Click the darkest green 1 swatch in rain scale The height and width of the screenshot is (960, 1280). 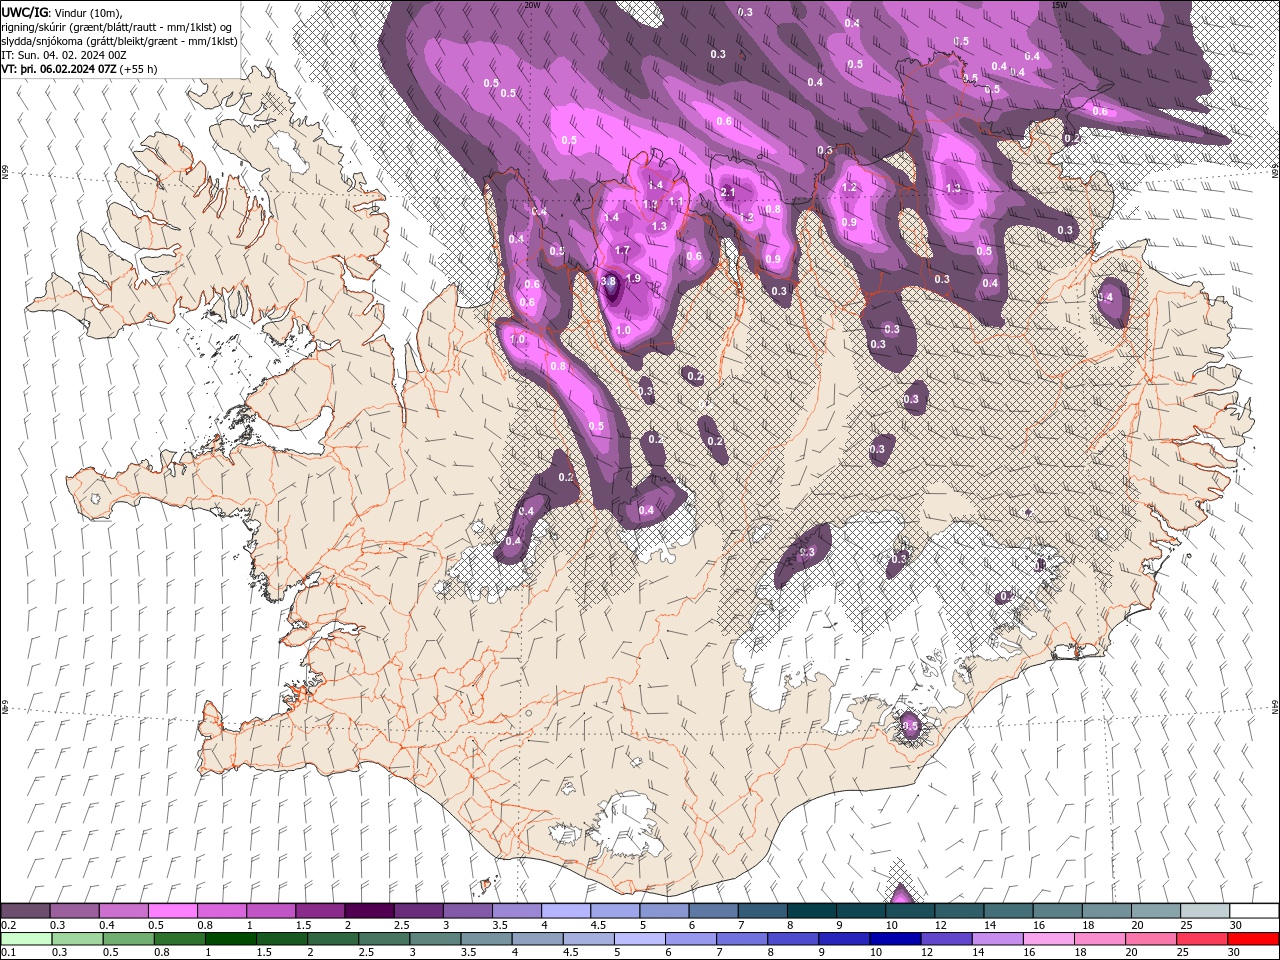(231, 939)
